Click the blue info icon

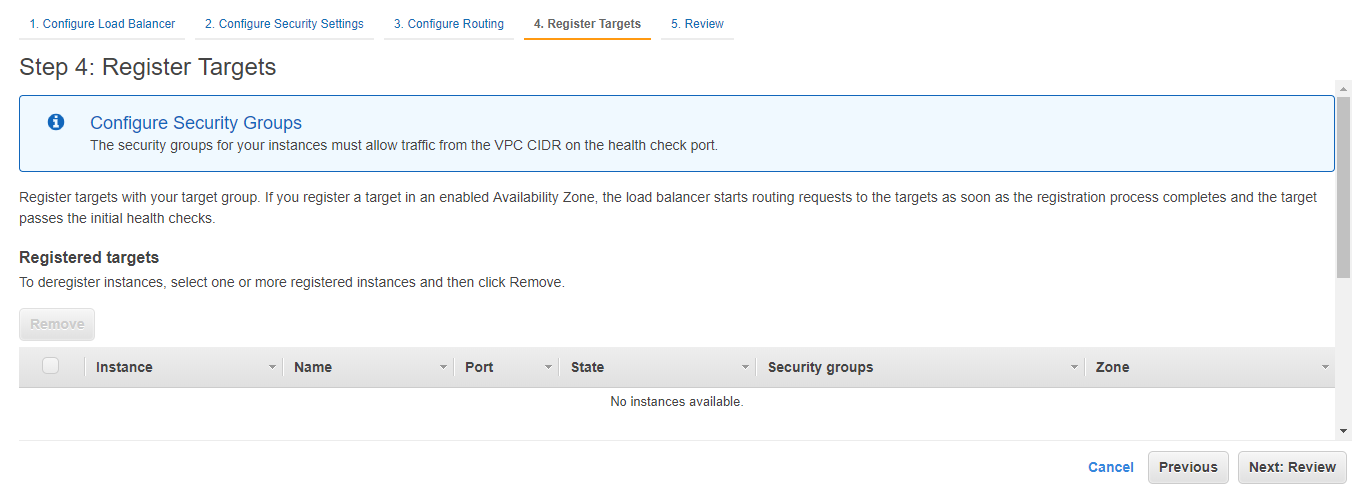pyautogui.click(x=56, y=122)
